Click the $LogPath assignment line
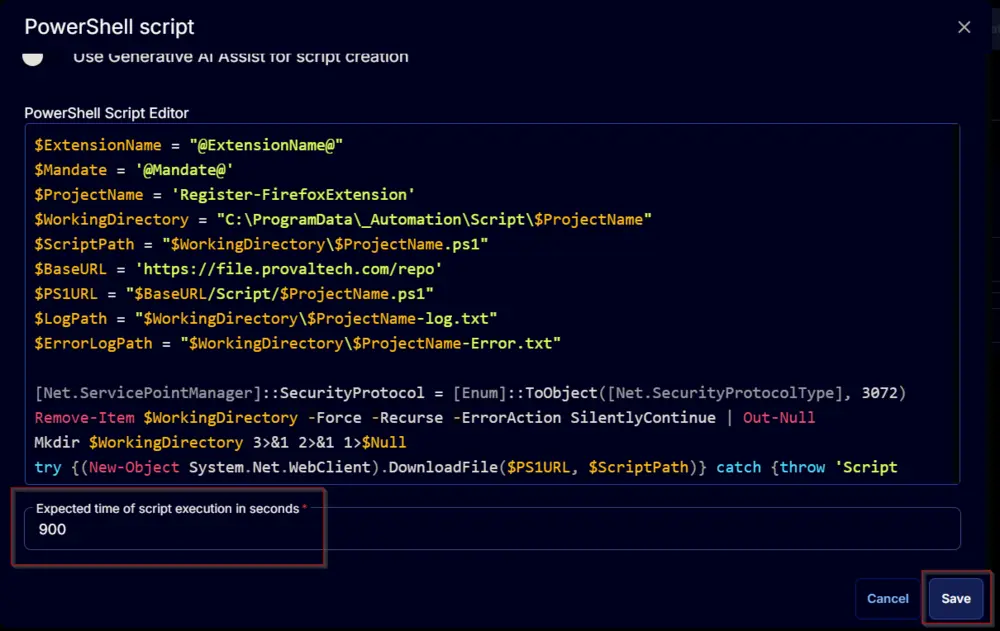1000x631 pixels. 266,319
